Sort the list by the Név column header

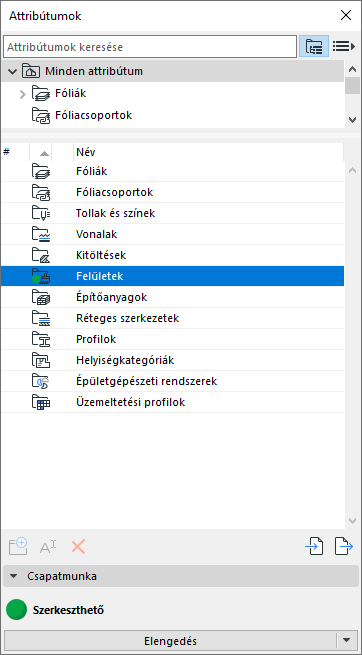click(209, 152)
